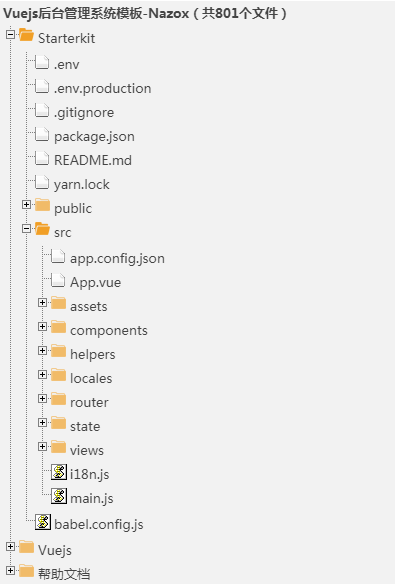Expand the views folder node
Viewport: 395px width, 584px height.
(42, 446)
